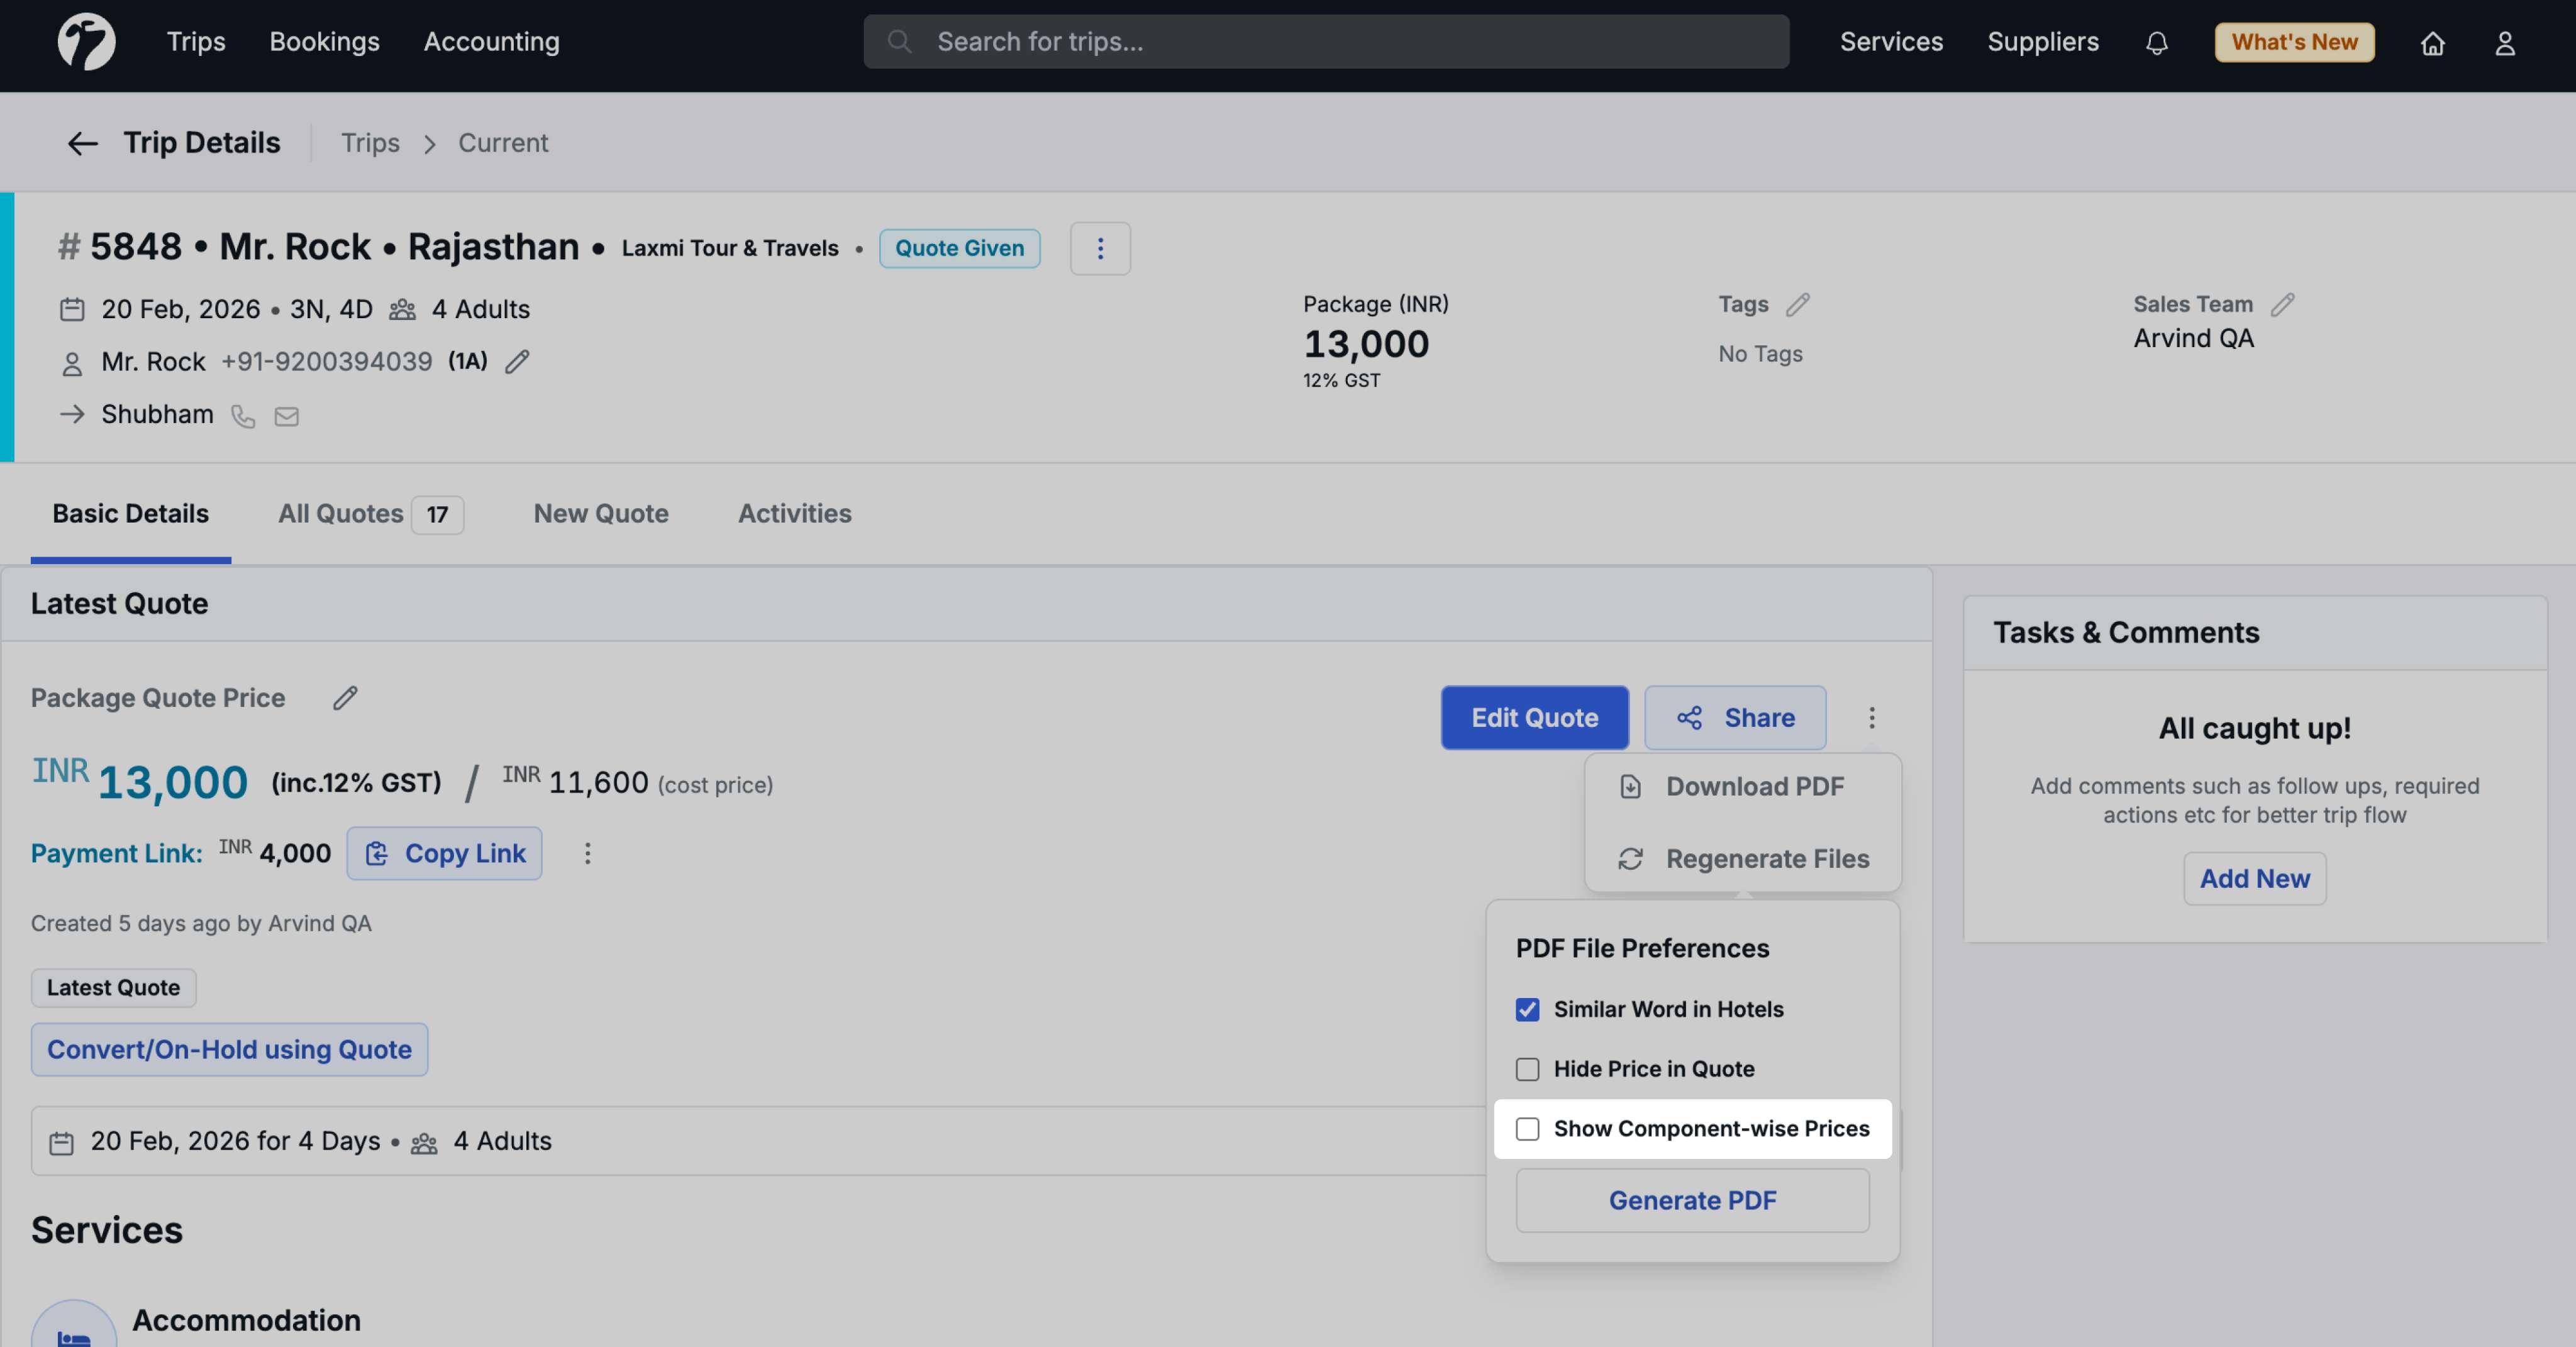Edit Tags using the pencil icon
Image resolution: width=2576 pixels, height=1347 pixels.
click(x=1798, y=304)
